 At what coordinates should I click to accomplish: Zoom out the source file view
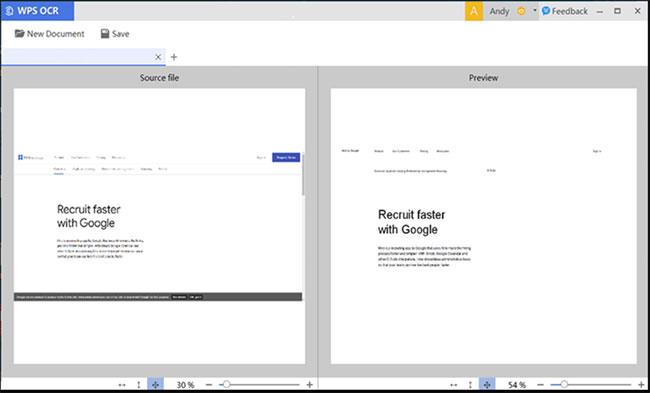209,385
